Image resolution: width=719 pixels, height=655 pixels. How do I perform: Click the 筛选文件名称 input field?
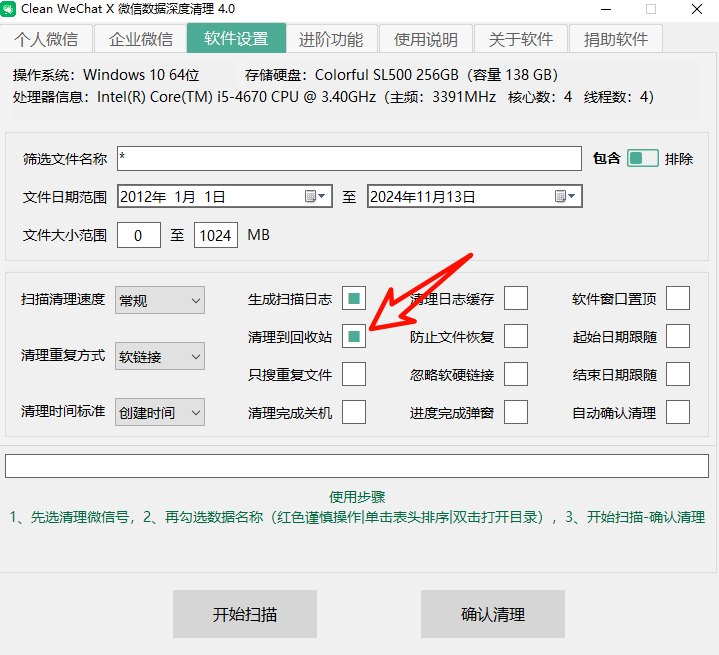click(x=349, y=159)
